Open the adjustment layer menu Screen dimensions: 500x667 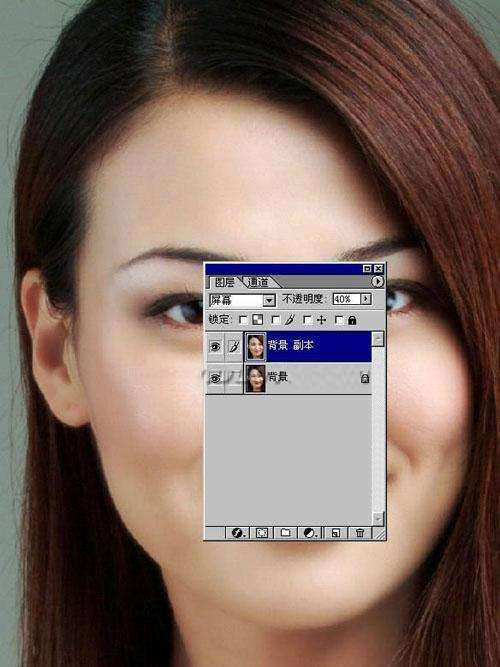(x=310, y=533)
